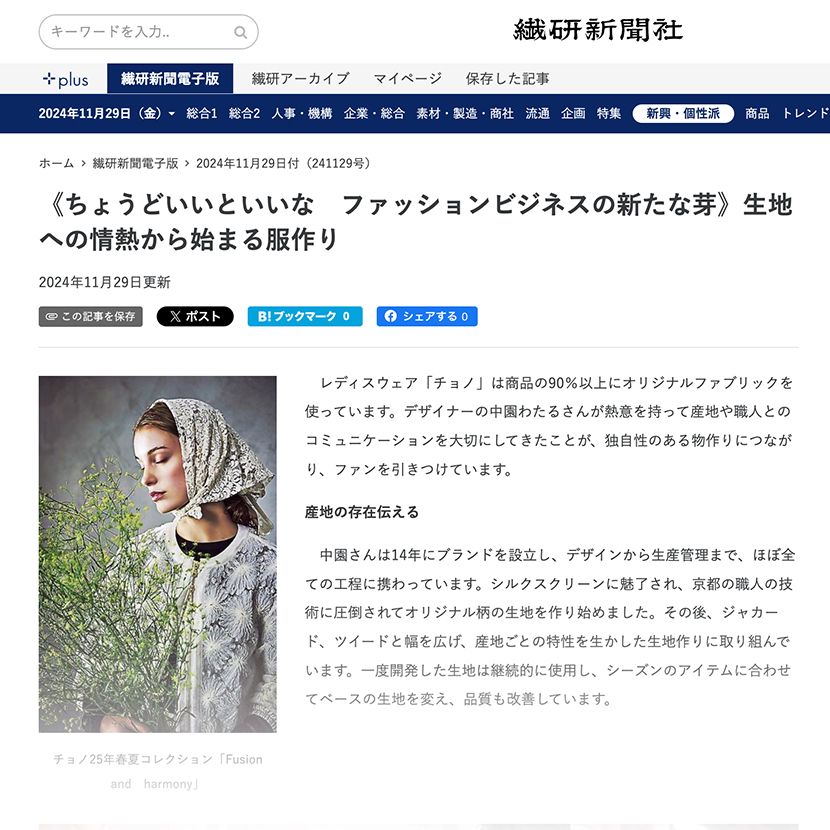
Task: Go to the 総合1 section
Action: (x=202, y=113)
